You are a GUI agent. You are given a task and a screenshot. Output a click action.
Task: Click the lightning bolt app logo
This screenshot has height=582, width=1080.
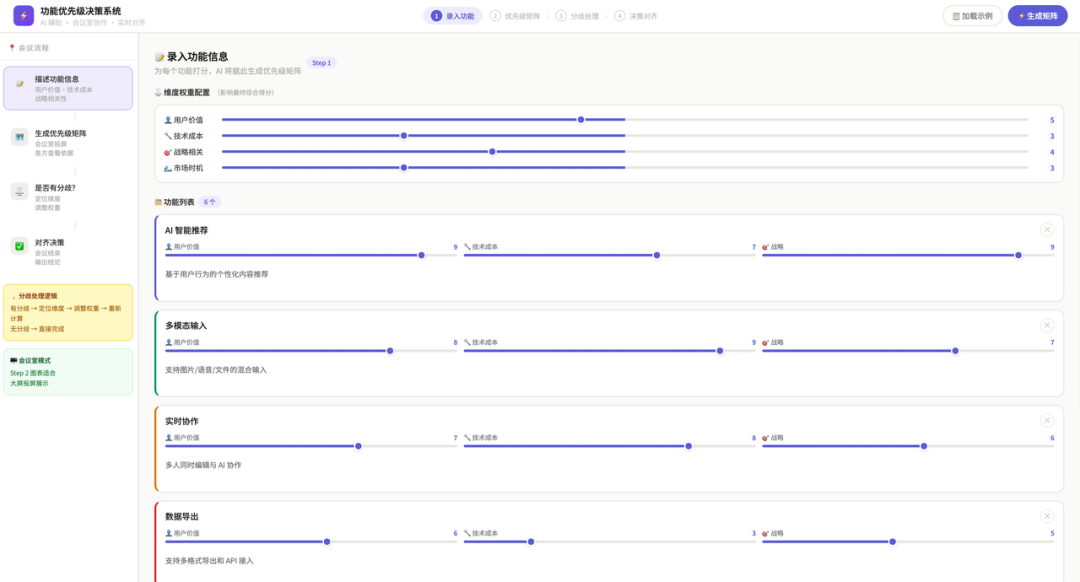click(x=23, y=16)
